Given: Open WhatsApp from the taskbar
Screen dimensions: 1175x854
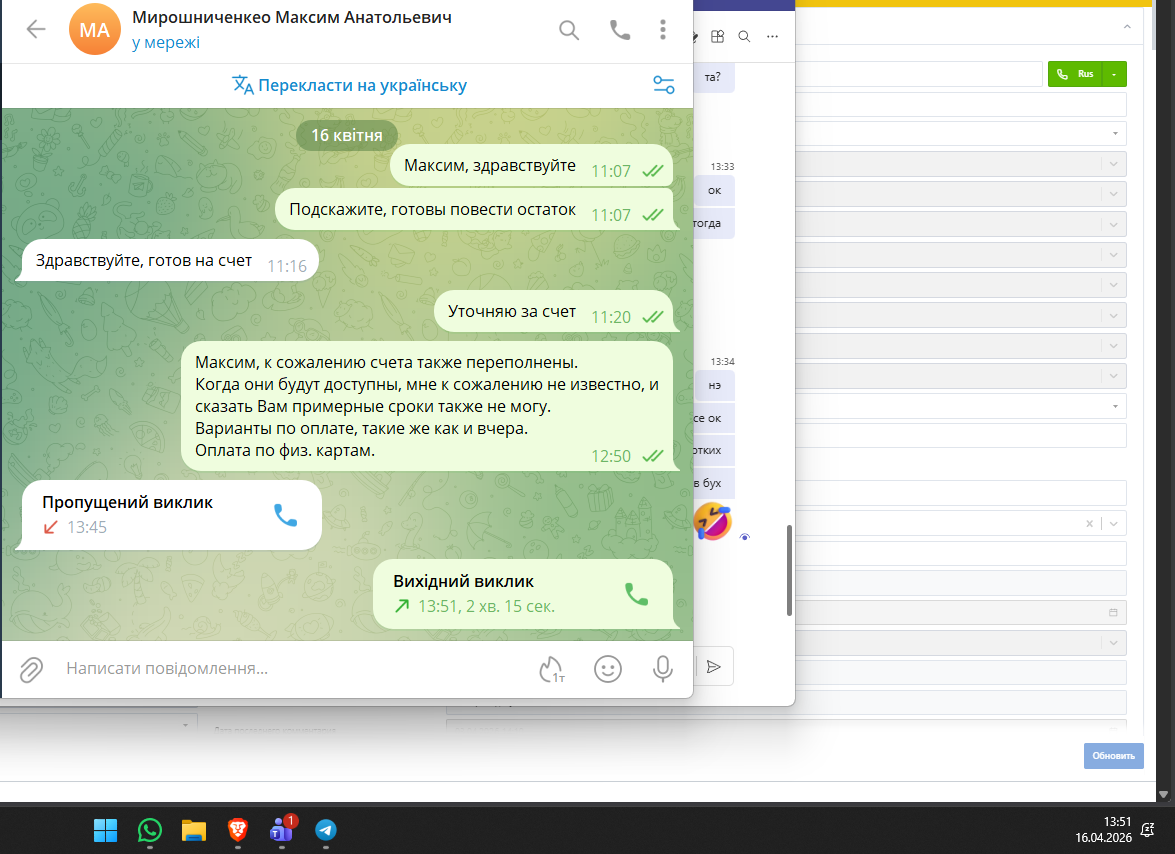Looking at the screenshot, I should (x=150, y=830).
